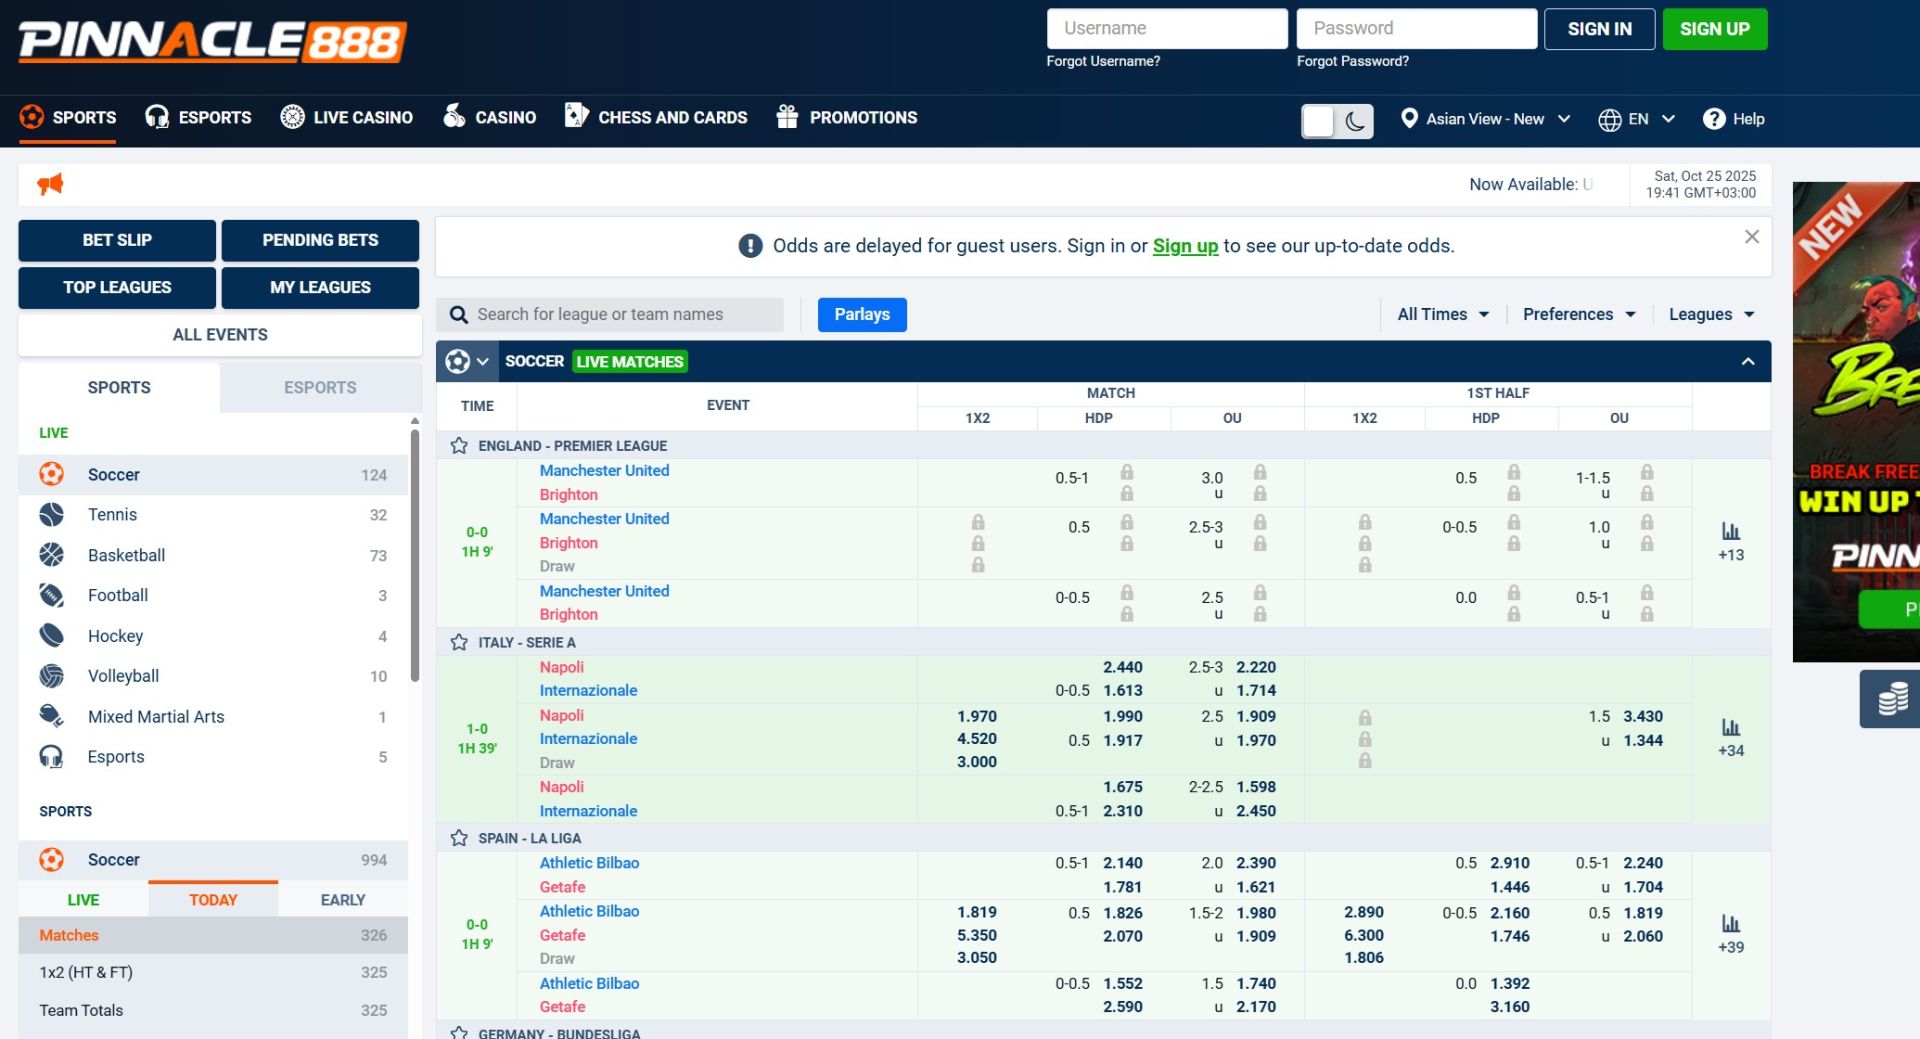Open the Asian View layout dropdown
1920x1039 pixels.
pyautogui.click(x=1485, y=119)
